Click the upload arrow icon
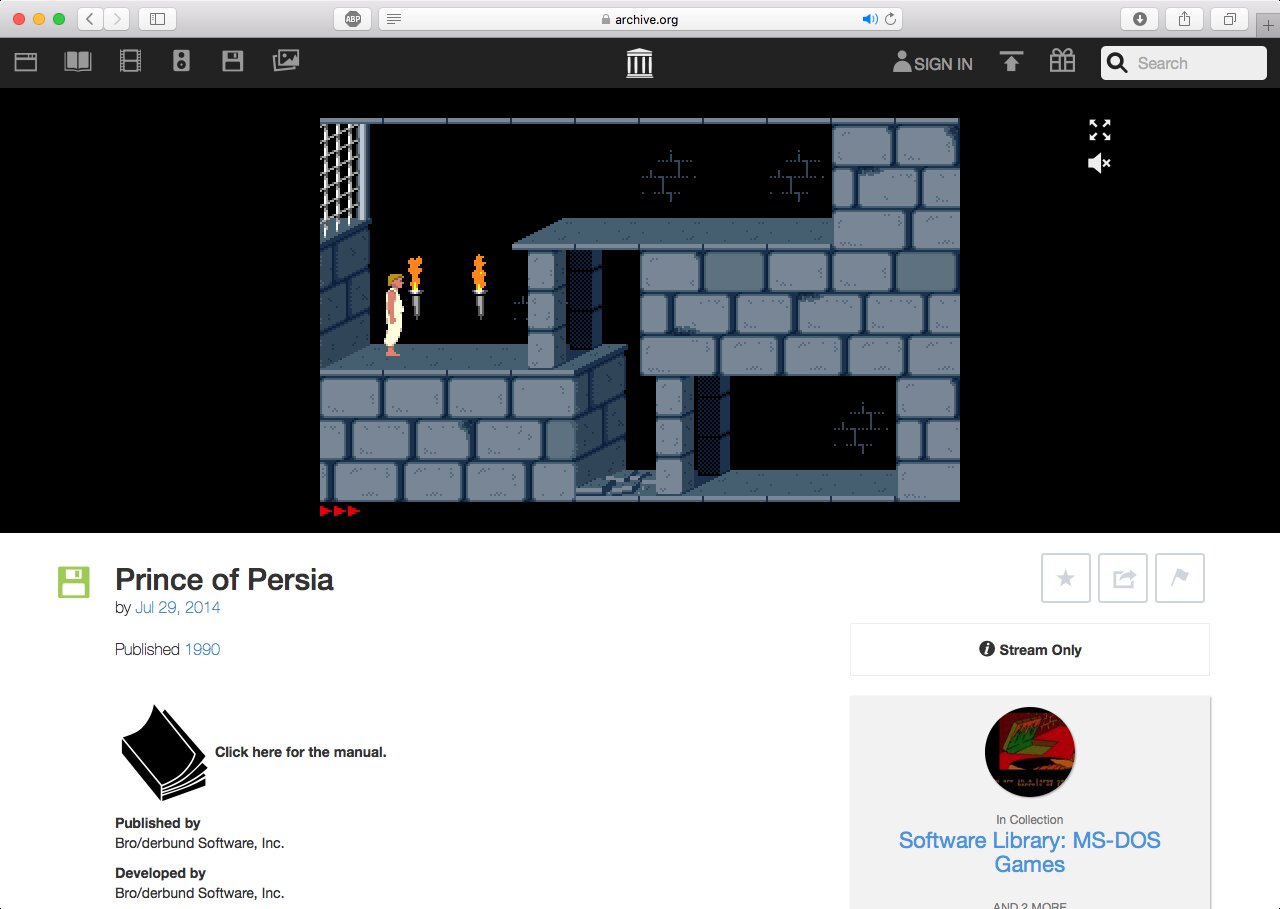Image resolution: width=1280 pixels, height=909 pixels. pyautogui.click(x=1011, y=62)
